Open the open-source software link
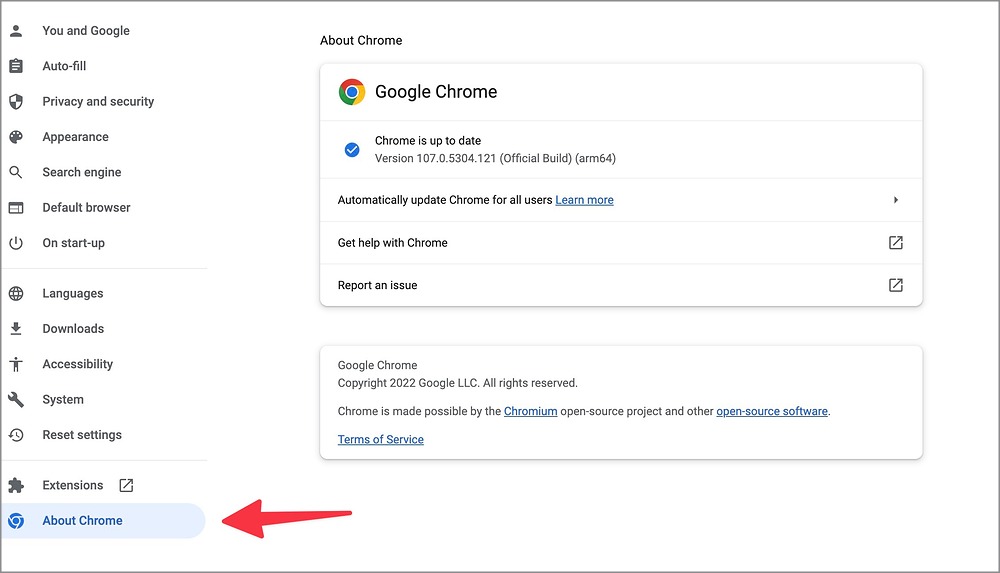 [x=772, y=412]
